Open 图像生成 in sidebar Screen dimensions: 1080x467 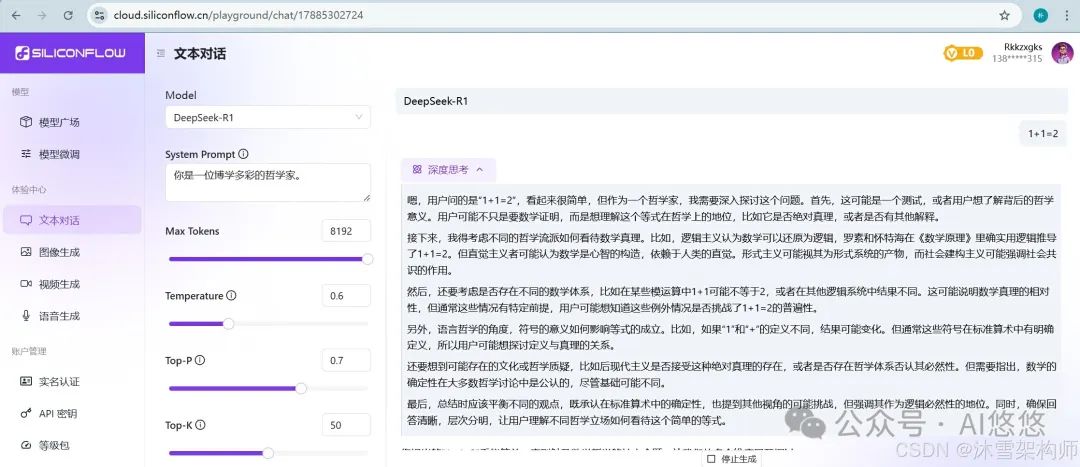72,252
